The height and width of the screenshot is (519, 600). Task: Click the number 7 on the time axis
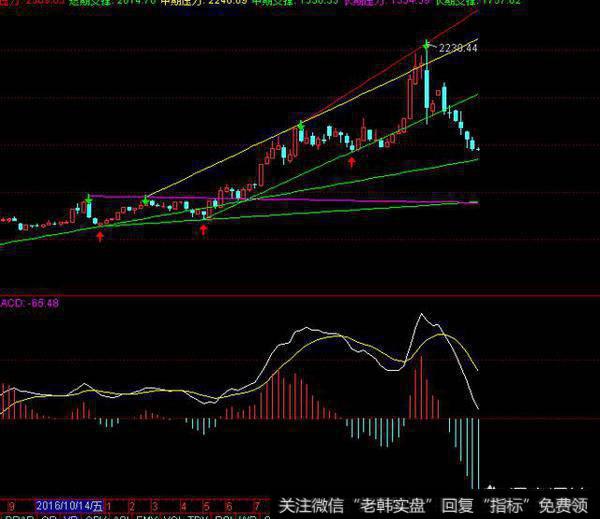(257, 505)
